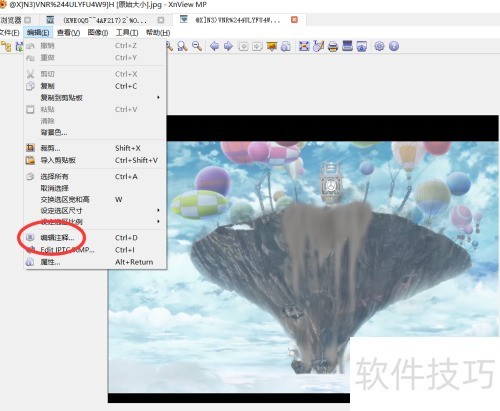Click the 选择所有 select-all icon

30,177
